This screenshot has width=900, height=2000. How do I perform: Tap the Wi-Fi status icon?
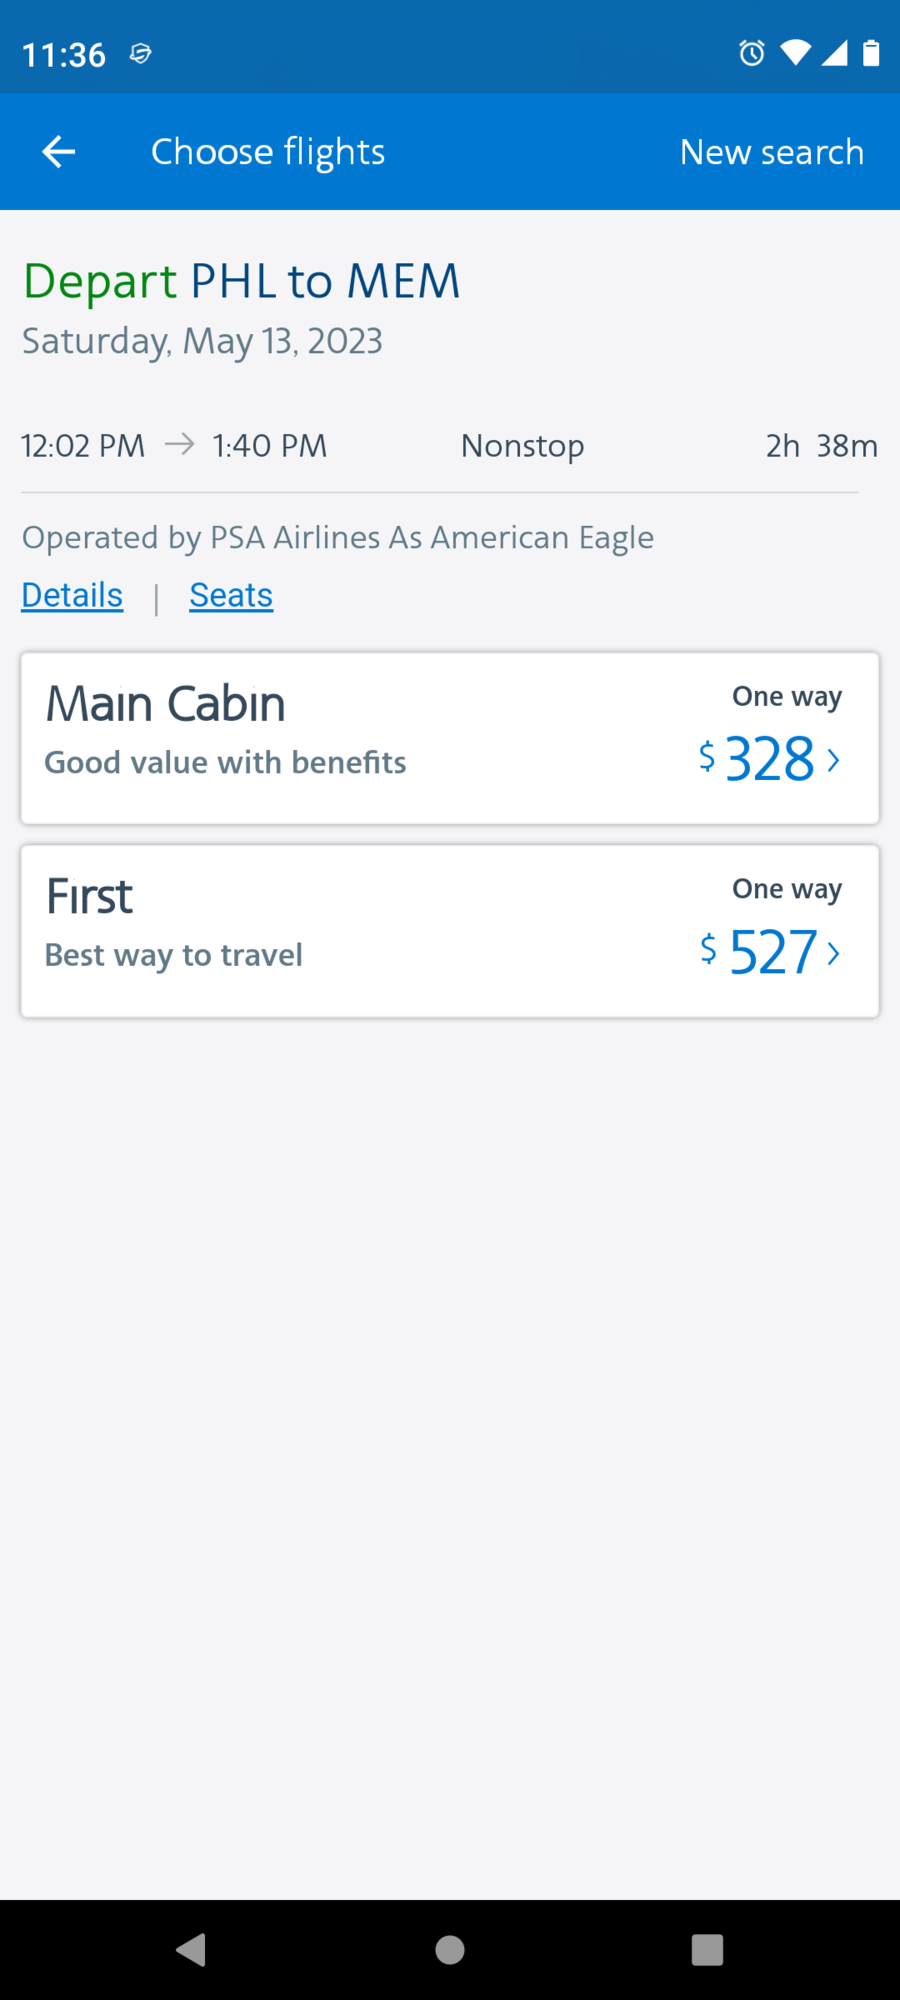click(x=796, y=52)
